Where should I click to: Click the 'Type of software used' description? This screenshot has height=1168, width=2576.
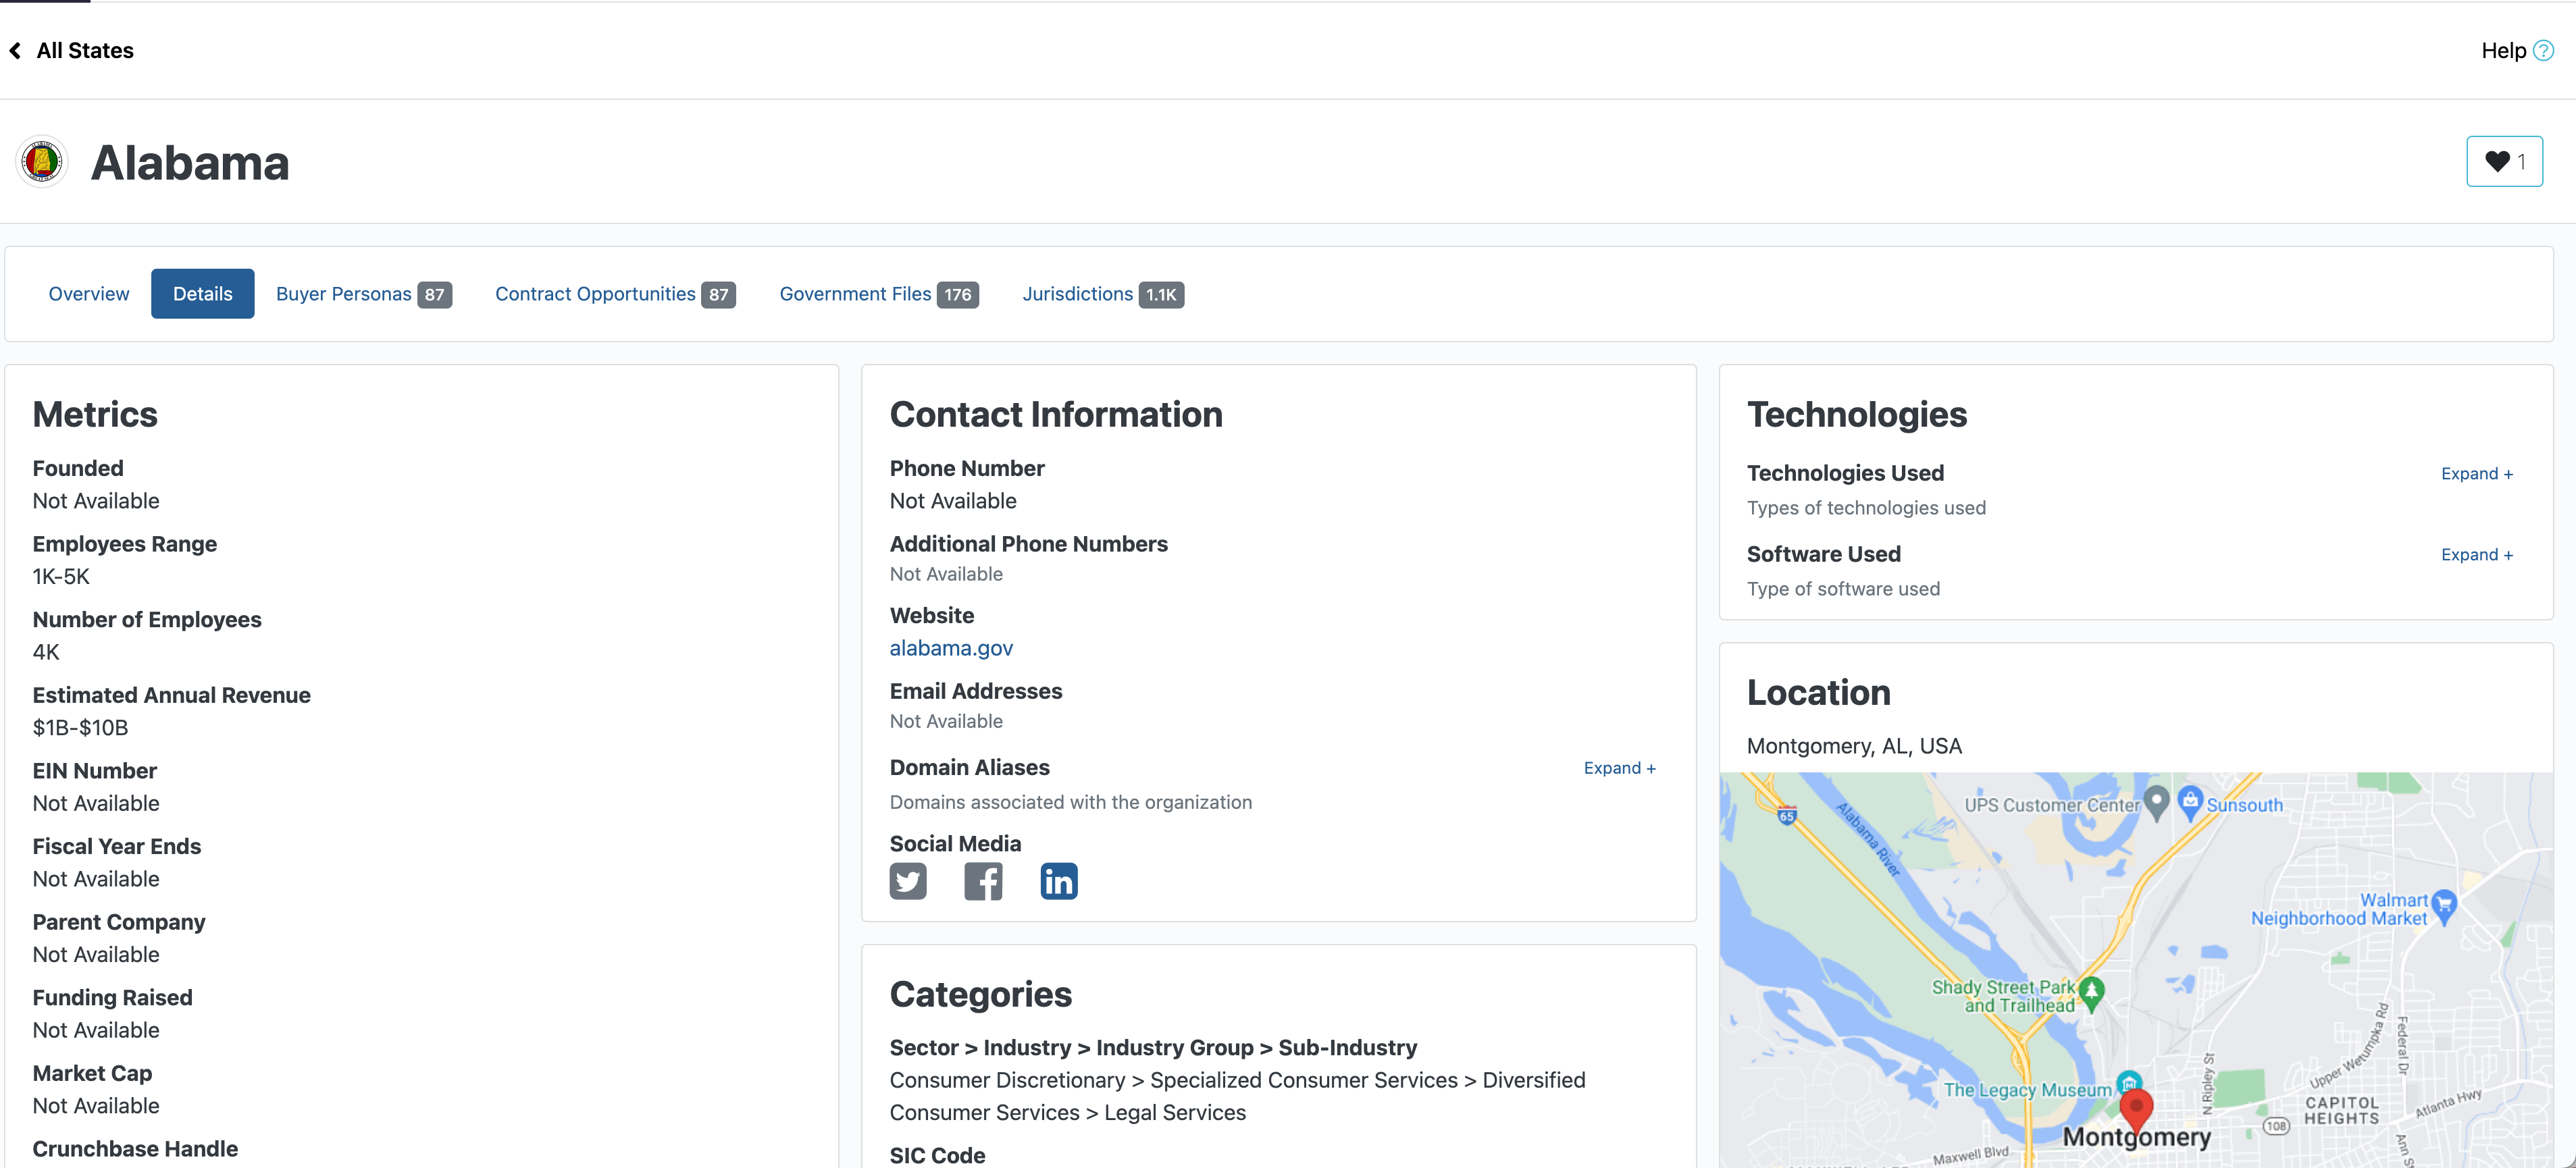[1843, 589]
